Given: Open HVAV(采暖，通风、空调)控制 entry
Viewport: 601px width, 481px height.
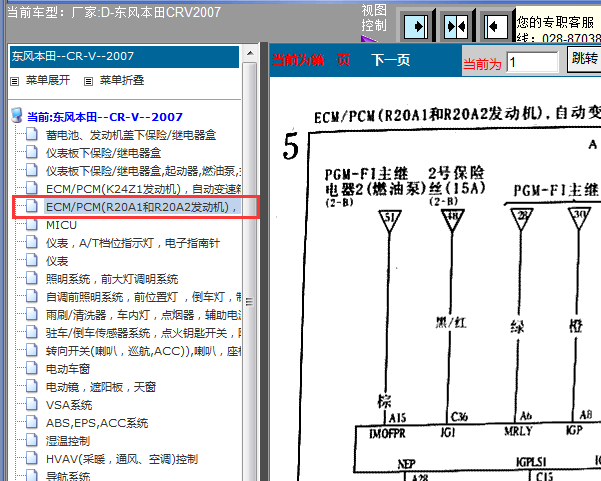Looking at the screenshot, I should (122, 459).
